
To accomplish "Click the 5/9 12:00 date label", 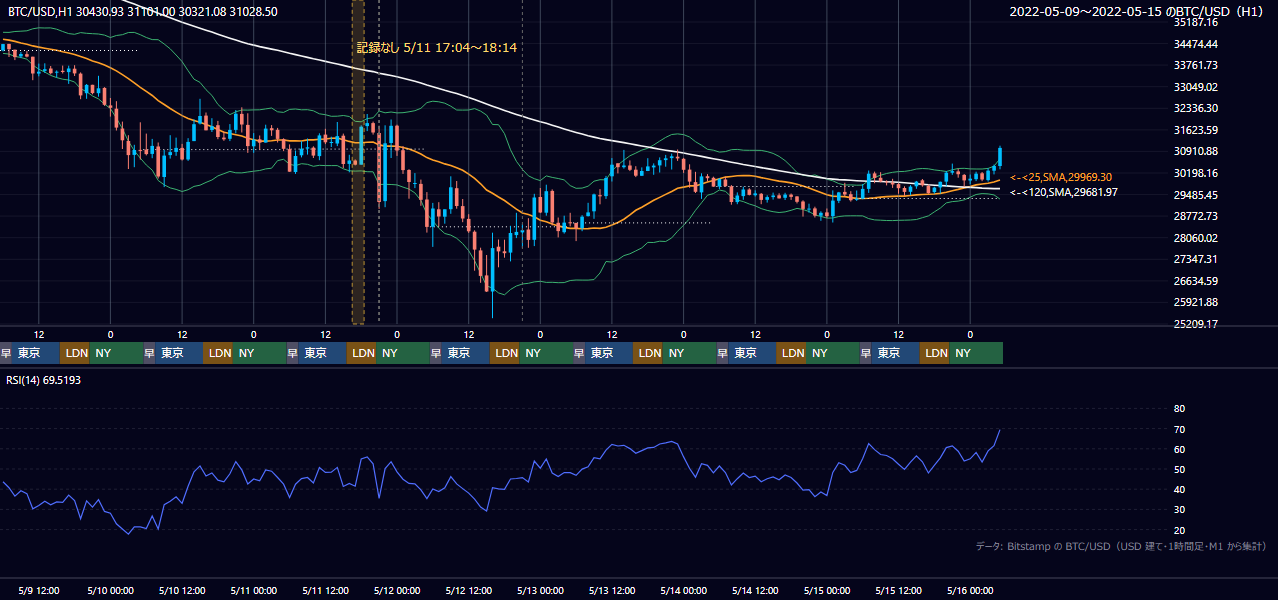I will [39, 590].
